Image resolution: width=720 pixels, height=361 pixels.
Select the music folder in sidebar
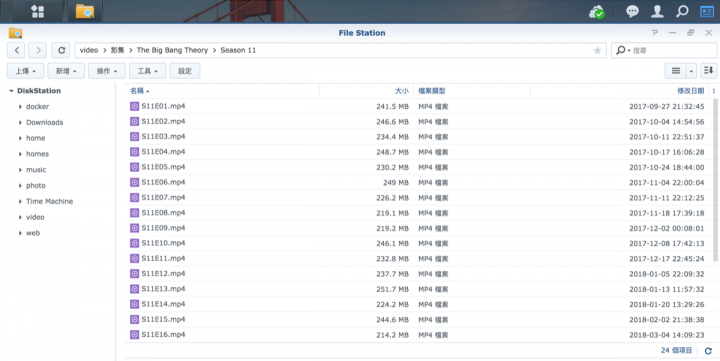(36, 170)
